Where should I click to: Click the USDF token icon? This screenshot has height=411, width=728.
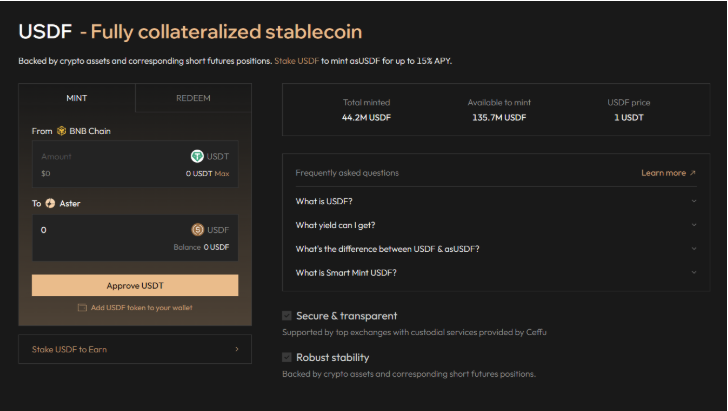[197, 229]
